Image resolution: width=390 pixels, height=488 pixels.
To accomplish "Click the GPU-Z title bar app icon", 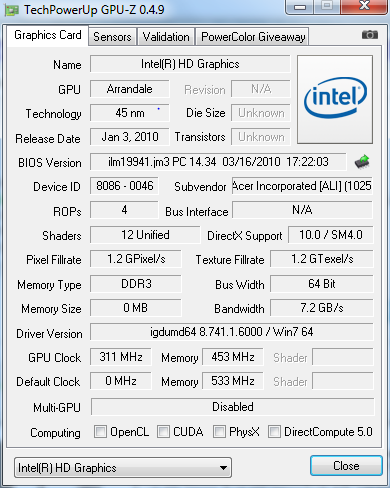I will (x=11, y=11).
